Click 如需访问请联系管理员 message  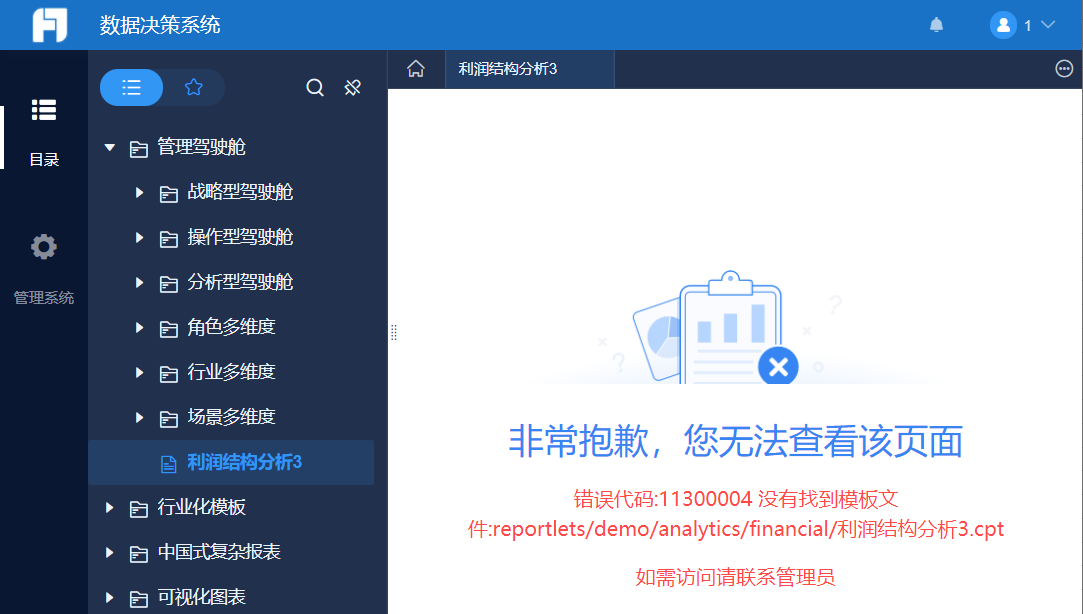point(735,577)
